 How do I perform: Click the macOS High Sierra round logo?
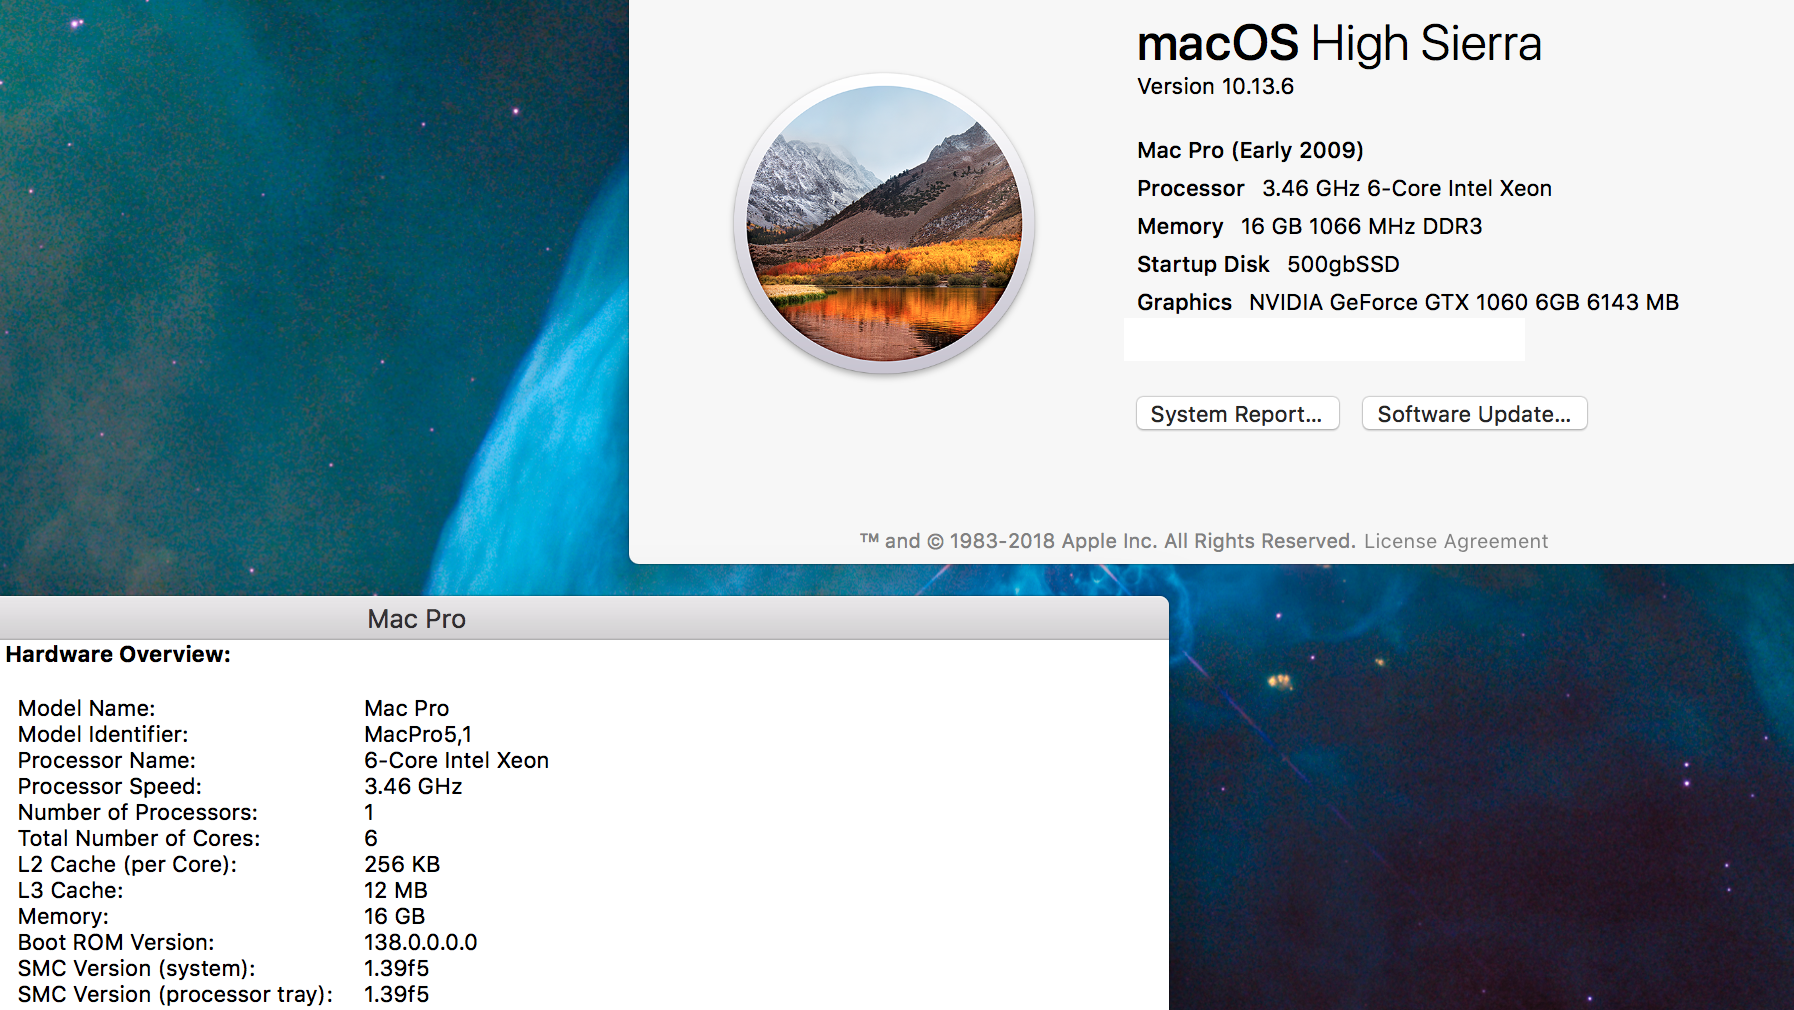click(884, 223)
